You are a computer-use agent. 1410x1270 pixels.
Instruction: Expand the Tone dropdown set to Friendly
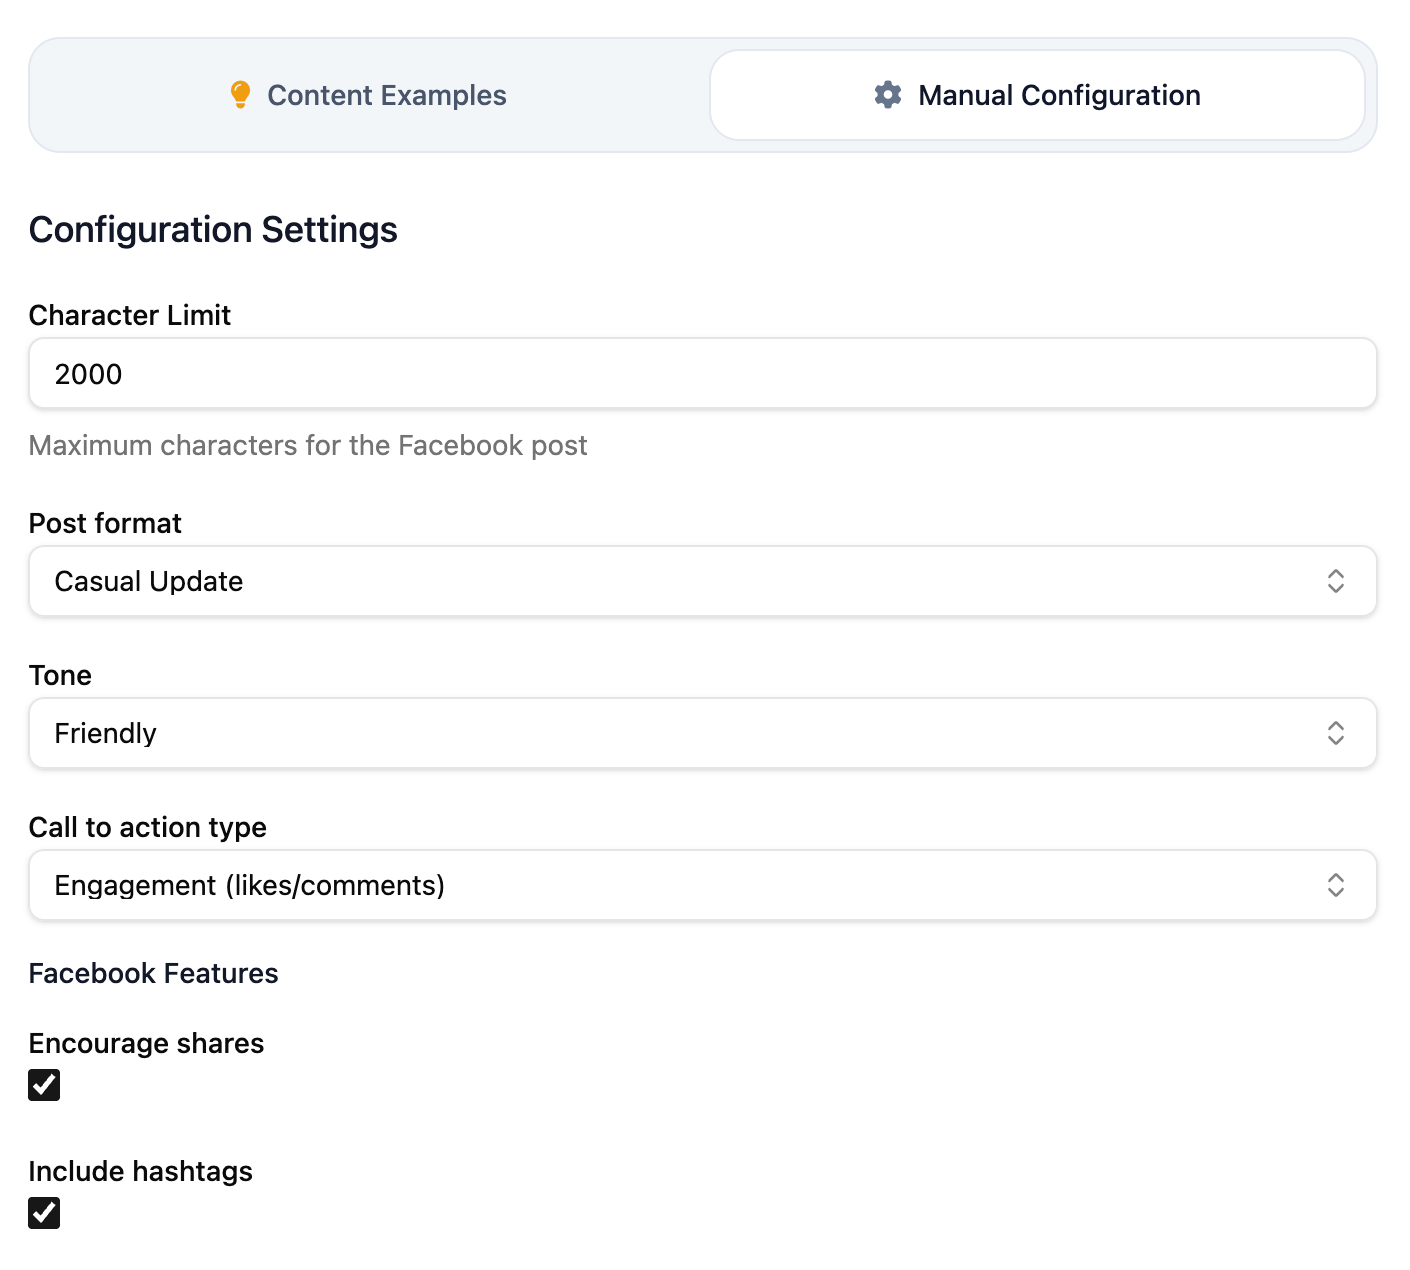[x=680, y=733]
